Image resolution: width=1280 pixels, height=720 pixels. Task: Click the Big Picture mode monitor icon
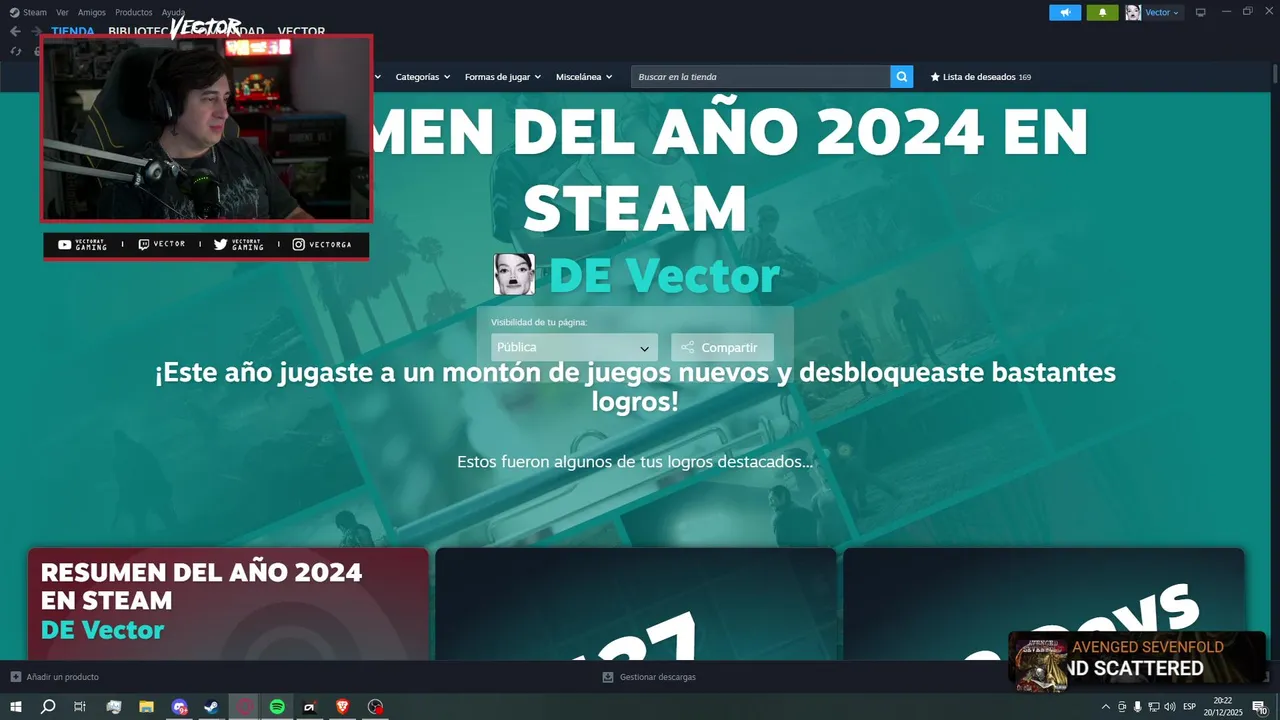(x=1201, y=13)
